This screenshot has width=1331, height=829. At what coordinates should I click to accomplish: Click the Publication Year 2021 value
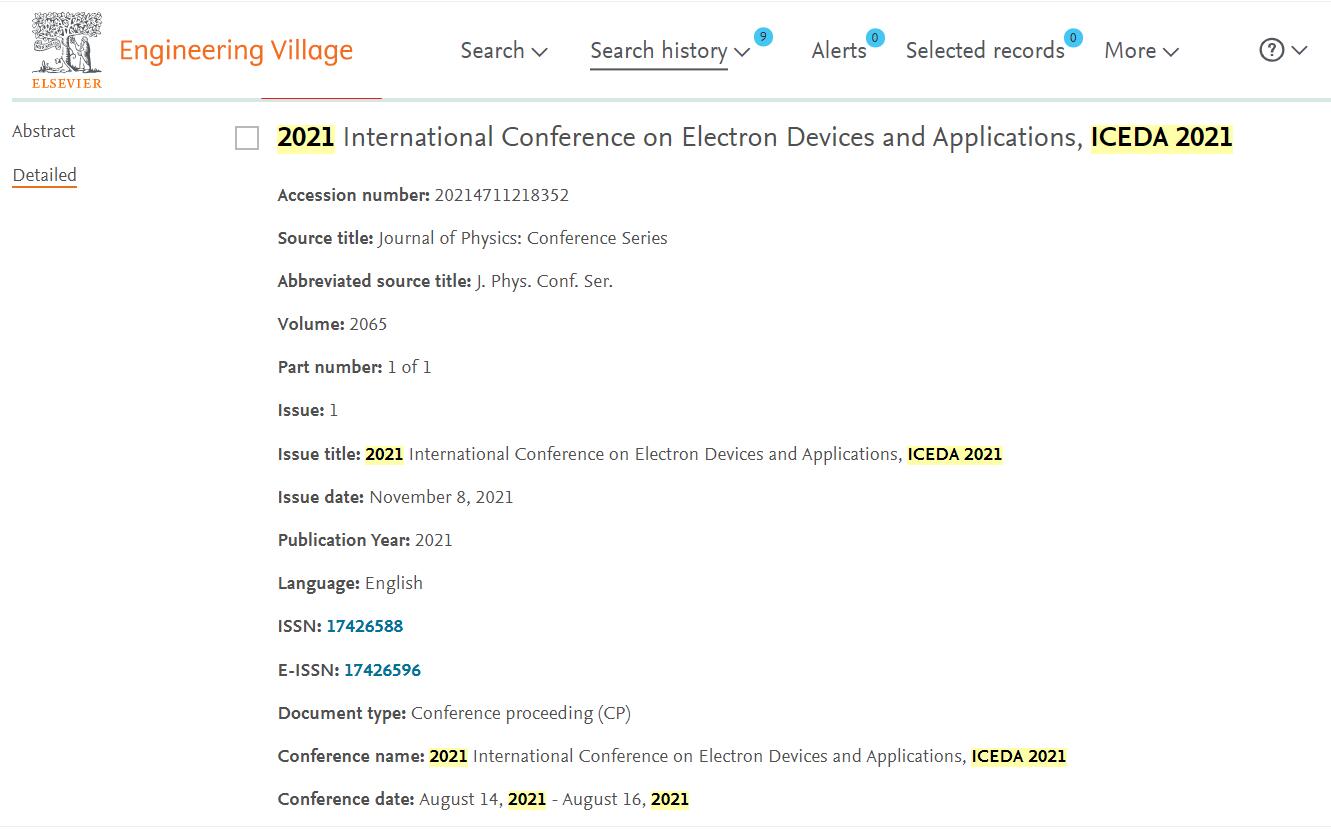tap(434, 540)
